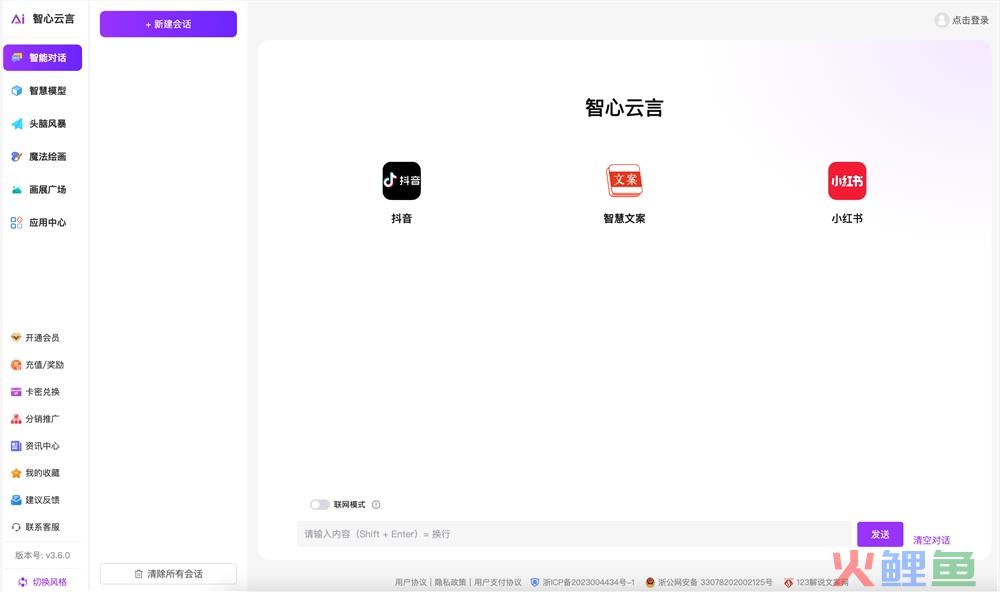
Task: Open the 浙ICP备 record link
Action: (x=588, y=582)
